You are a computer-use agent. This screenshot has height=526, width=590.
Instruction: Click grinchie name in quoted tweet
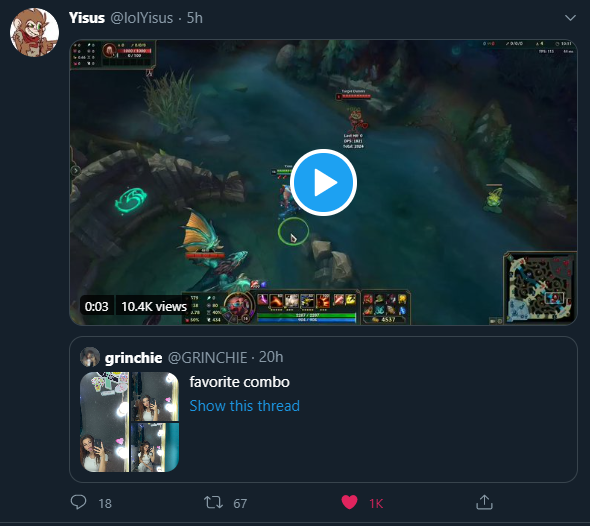pos(134,358)
